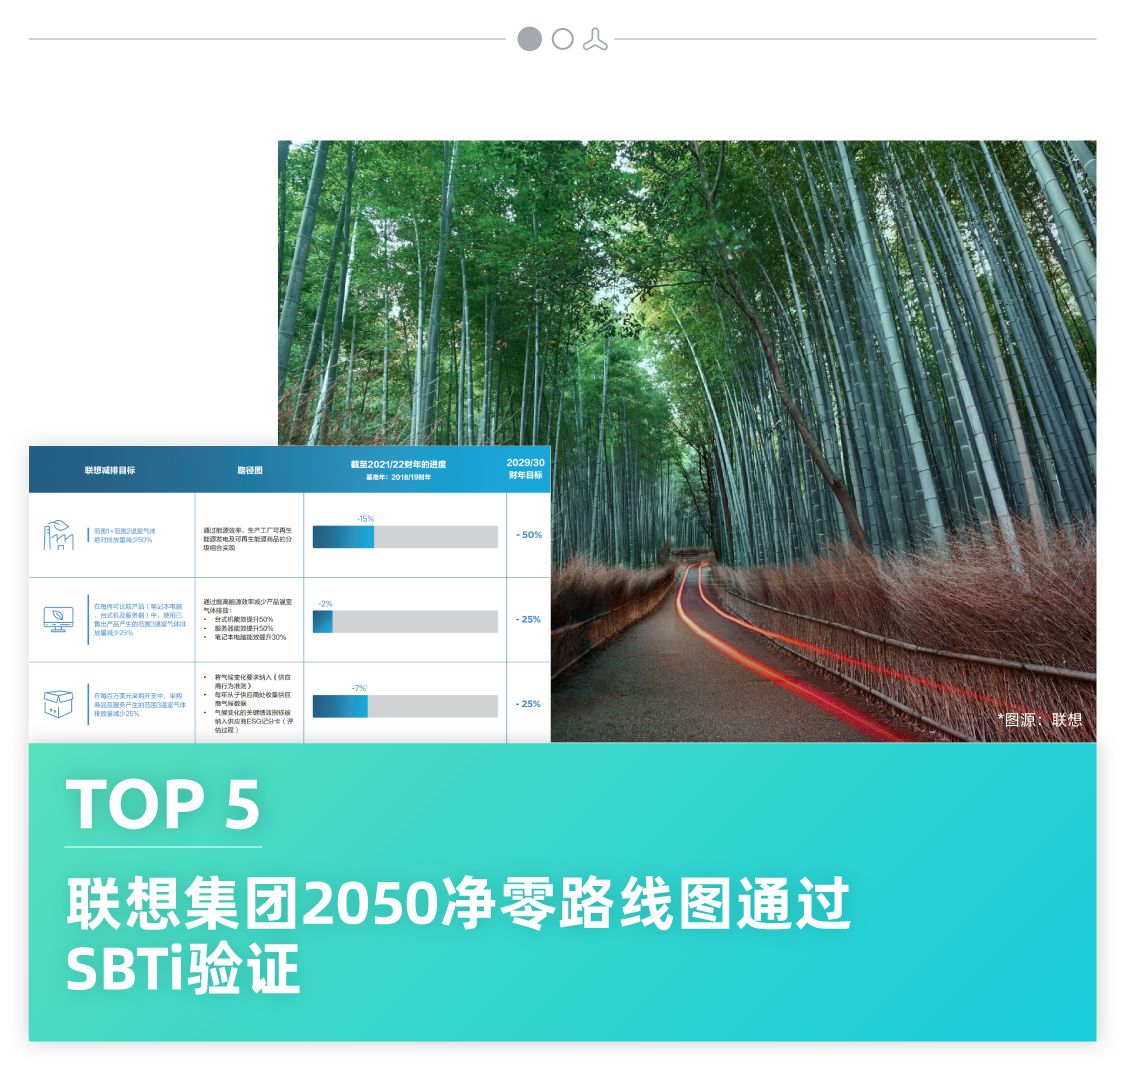Click the monitor with leaf icon
The width and height of the screenshot is (1125, 1071).
click(x=58, y=619)
